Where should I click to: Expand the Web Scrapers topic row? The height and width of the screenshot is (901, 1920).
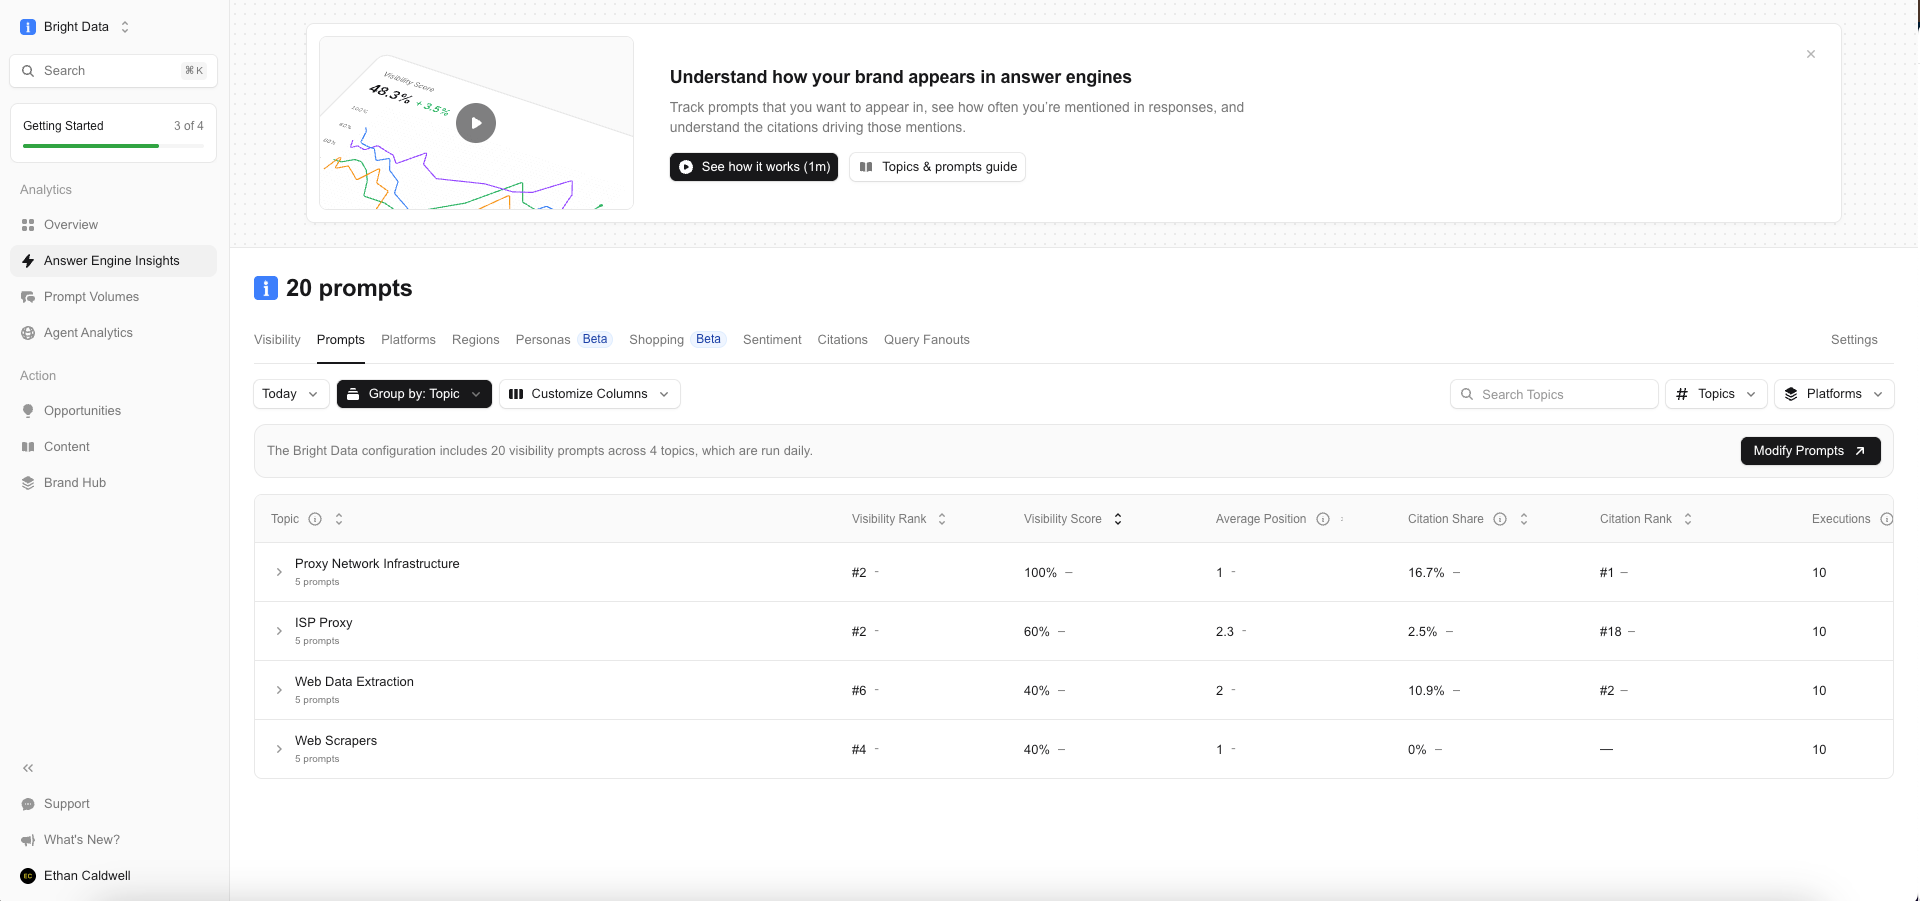click(279, 749)
